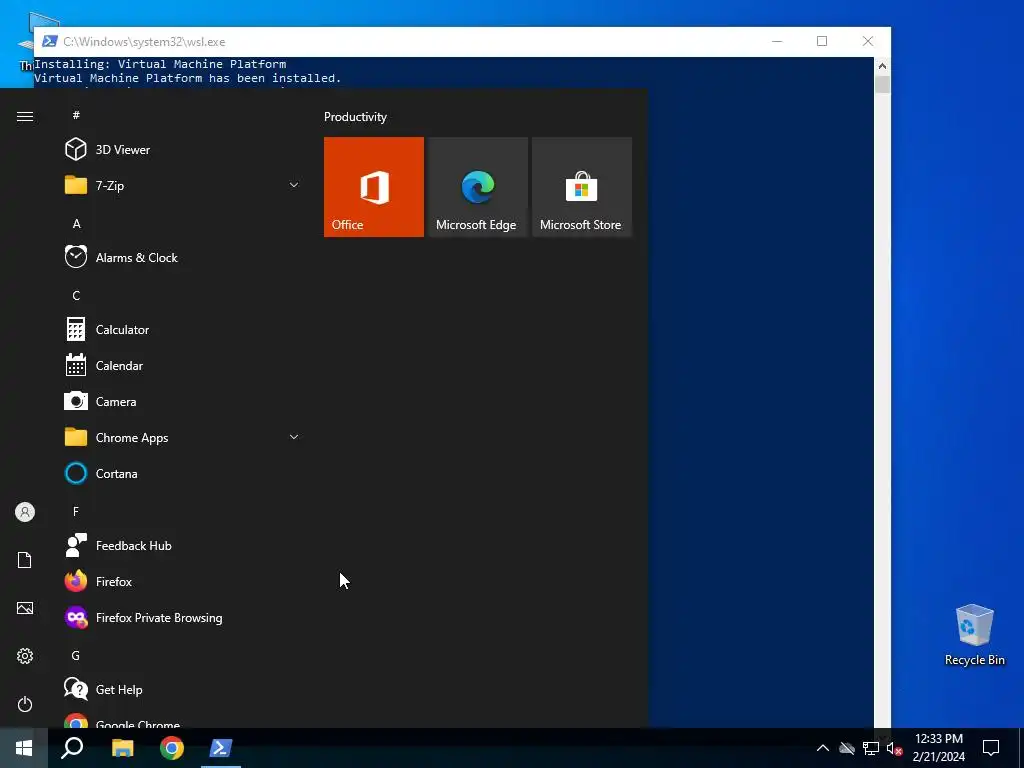
Task: Open the Microsoft Edge tile
Action: pos(477,187)
